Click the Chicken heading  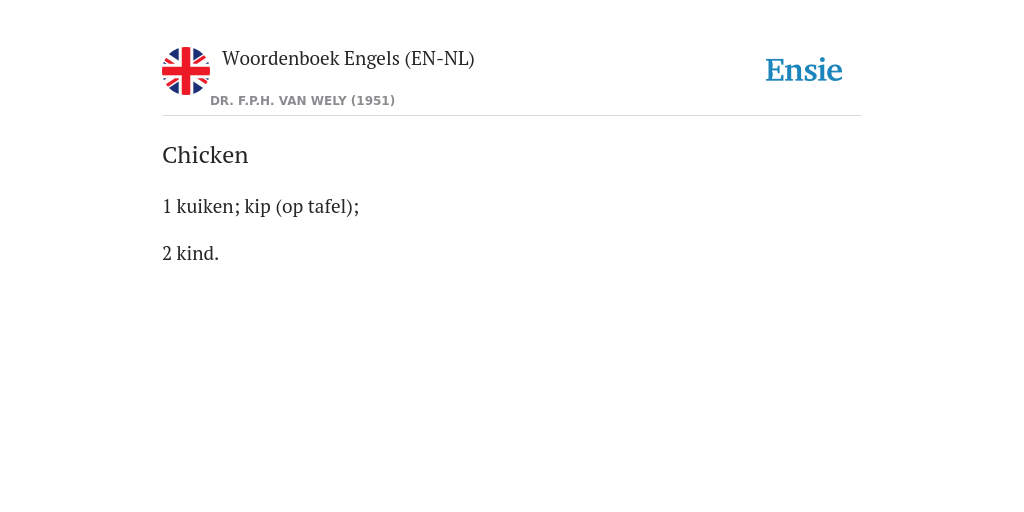pos(205,155)
